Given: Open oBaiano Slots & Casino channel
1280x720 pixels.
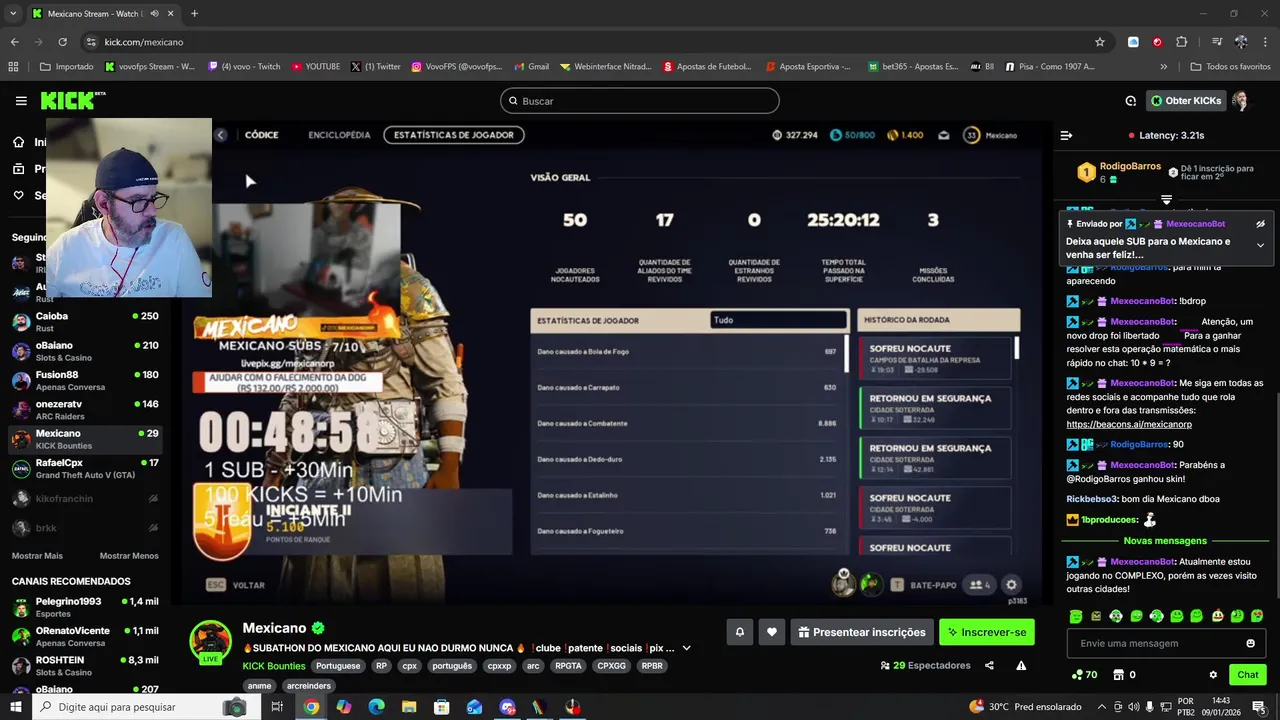Looking at the screenshot, I should [x=85, y=351].
